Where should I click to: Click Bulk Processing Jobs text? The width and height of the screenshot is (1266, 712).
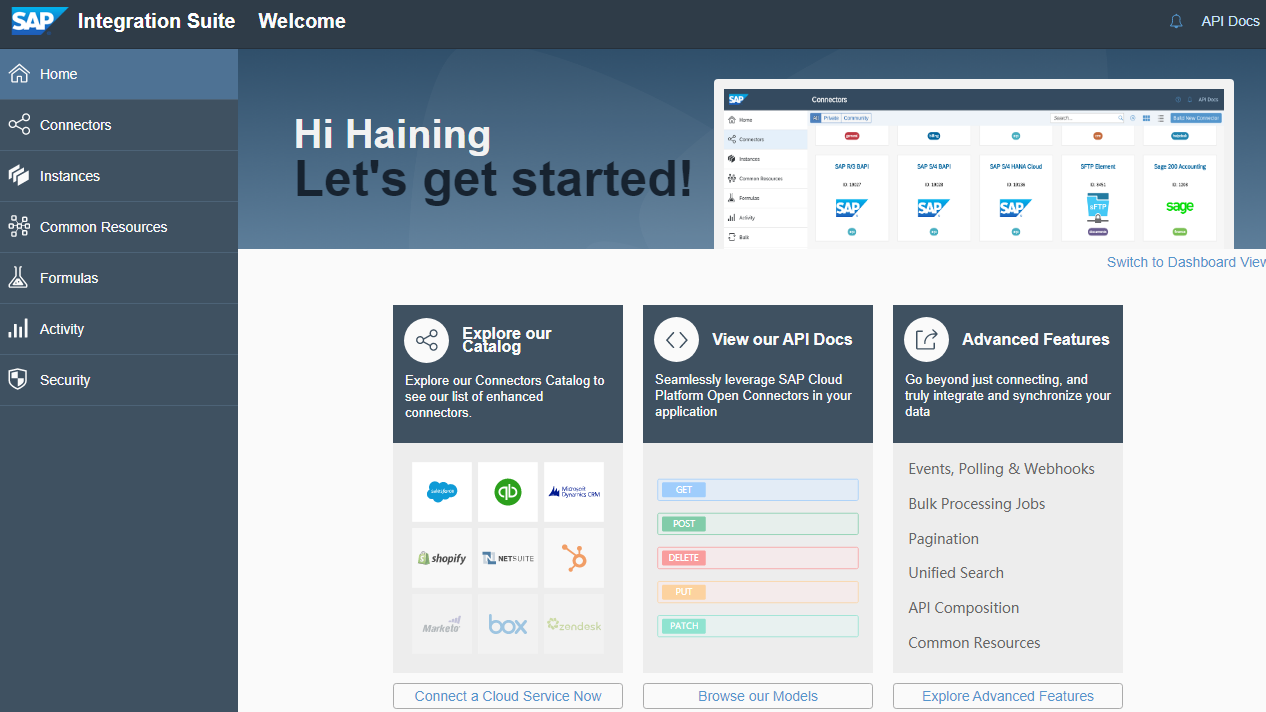[x=977, y=504]
